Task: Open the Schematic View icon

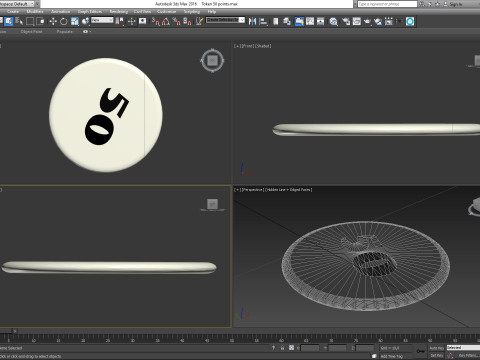Action: pyautogui.click(x=321, y=22)
